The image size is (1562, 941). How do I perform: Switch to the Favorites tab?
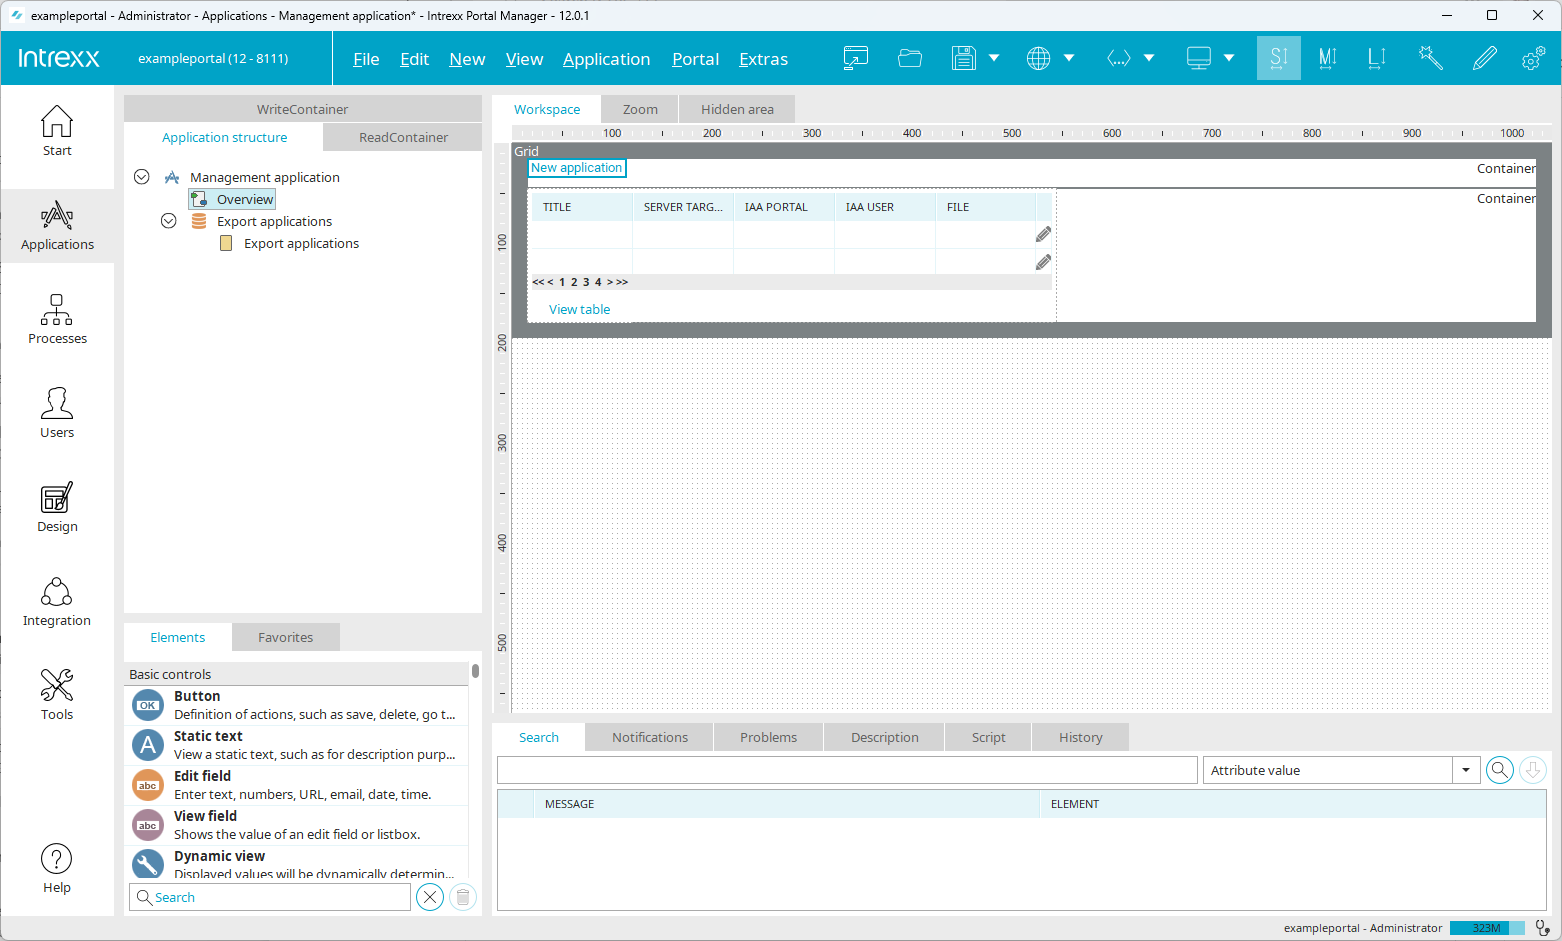(285, 637)
